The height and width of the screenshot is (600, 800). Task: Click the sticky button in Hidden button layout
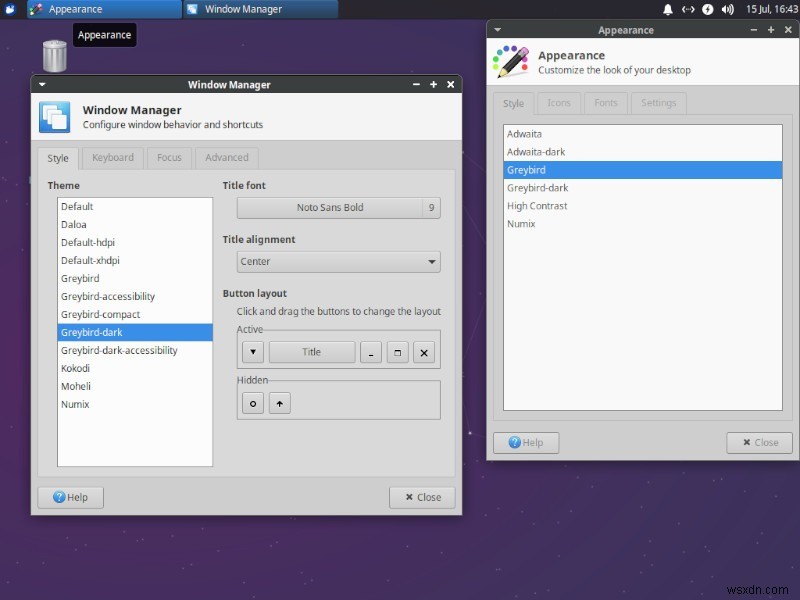[x=253, y=402]
